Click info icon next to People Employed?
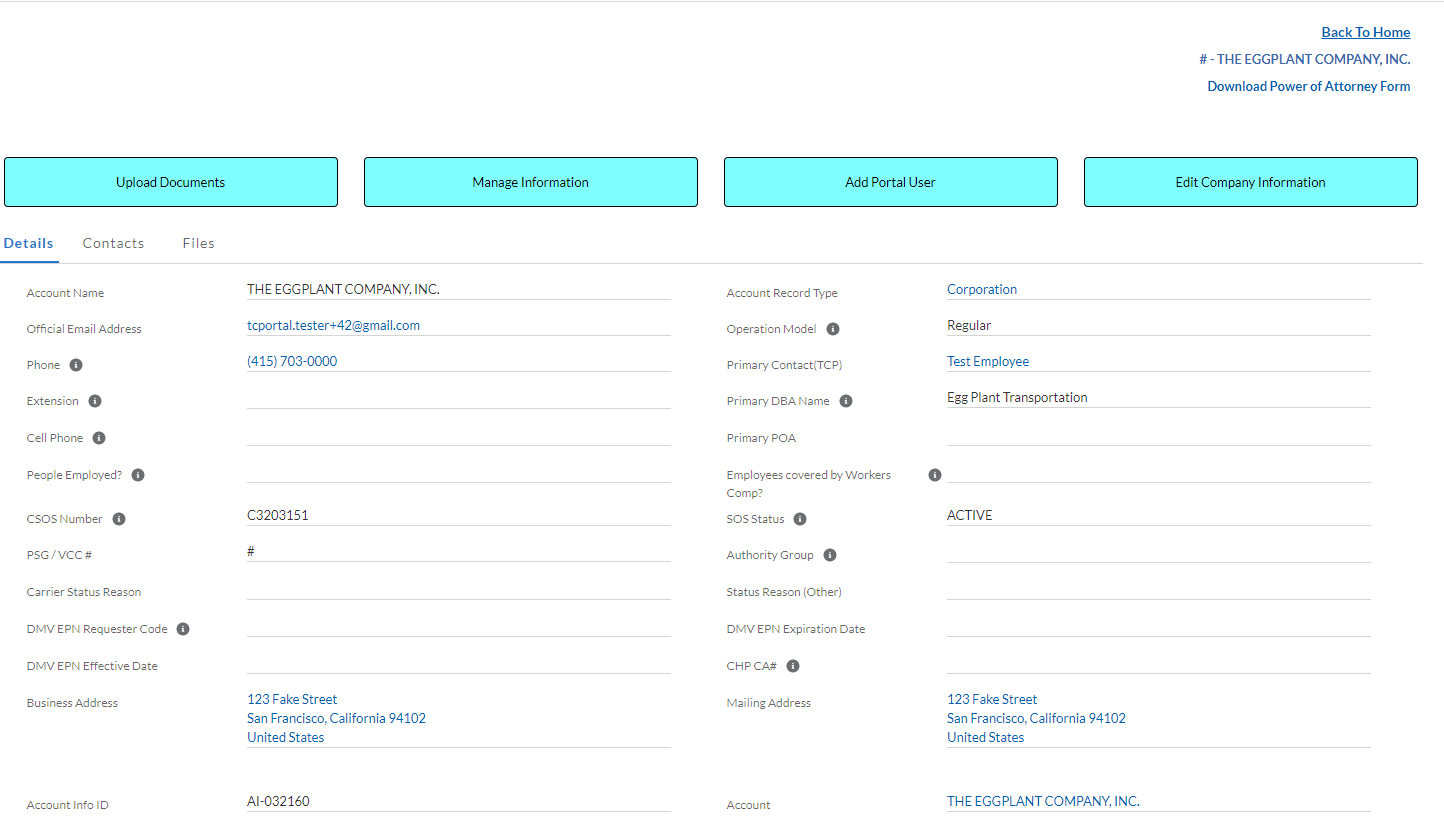Screen dimensions: 1444x816 [138, 475]
